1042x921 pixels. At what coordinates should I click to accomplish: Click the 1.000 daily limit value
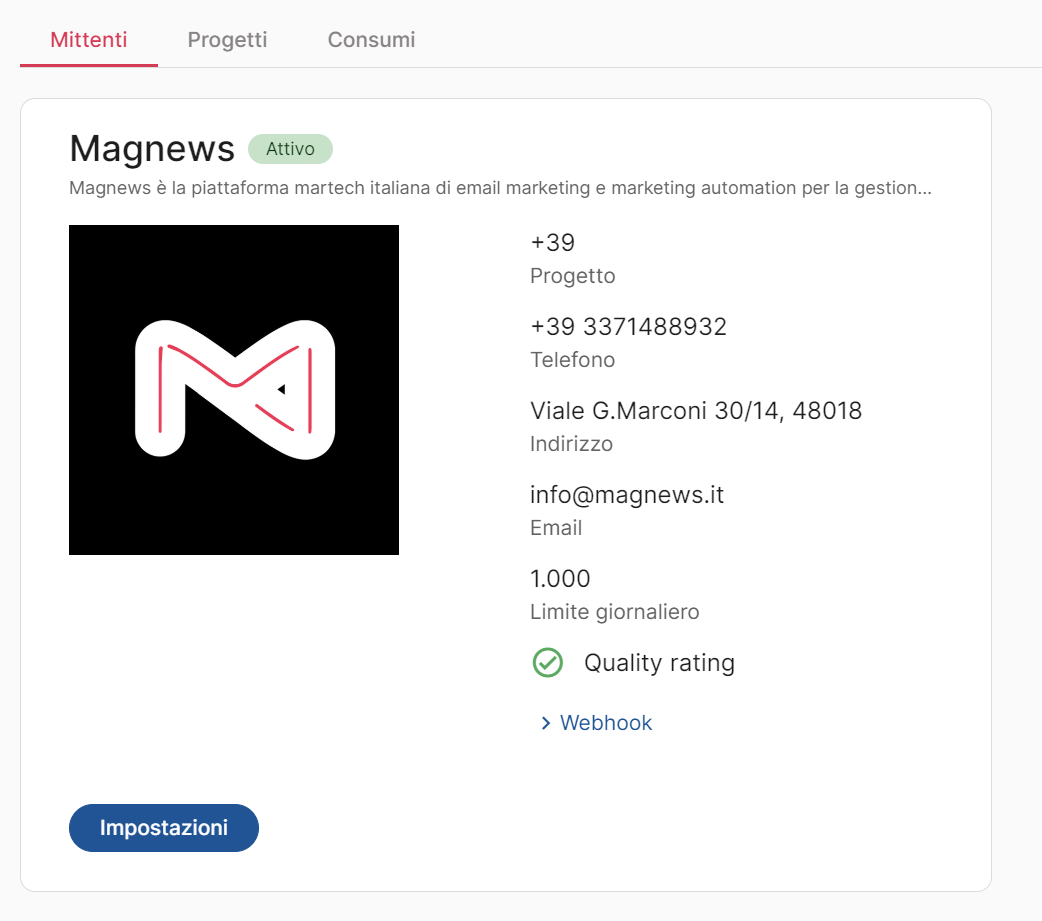click(x=560, y=579)
